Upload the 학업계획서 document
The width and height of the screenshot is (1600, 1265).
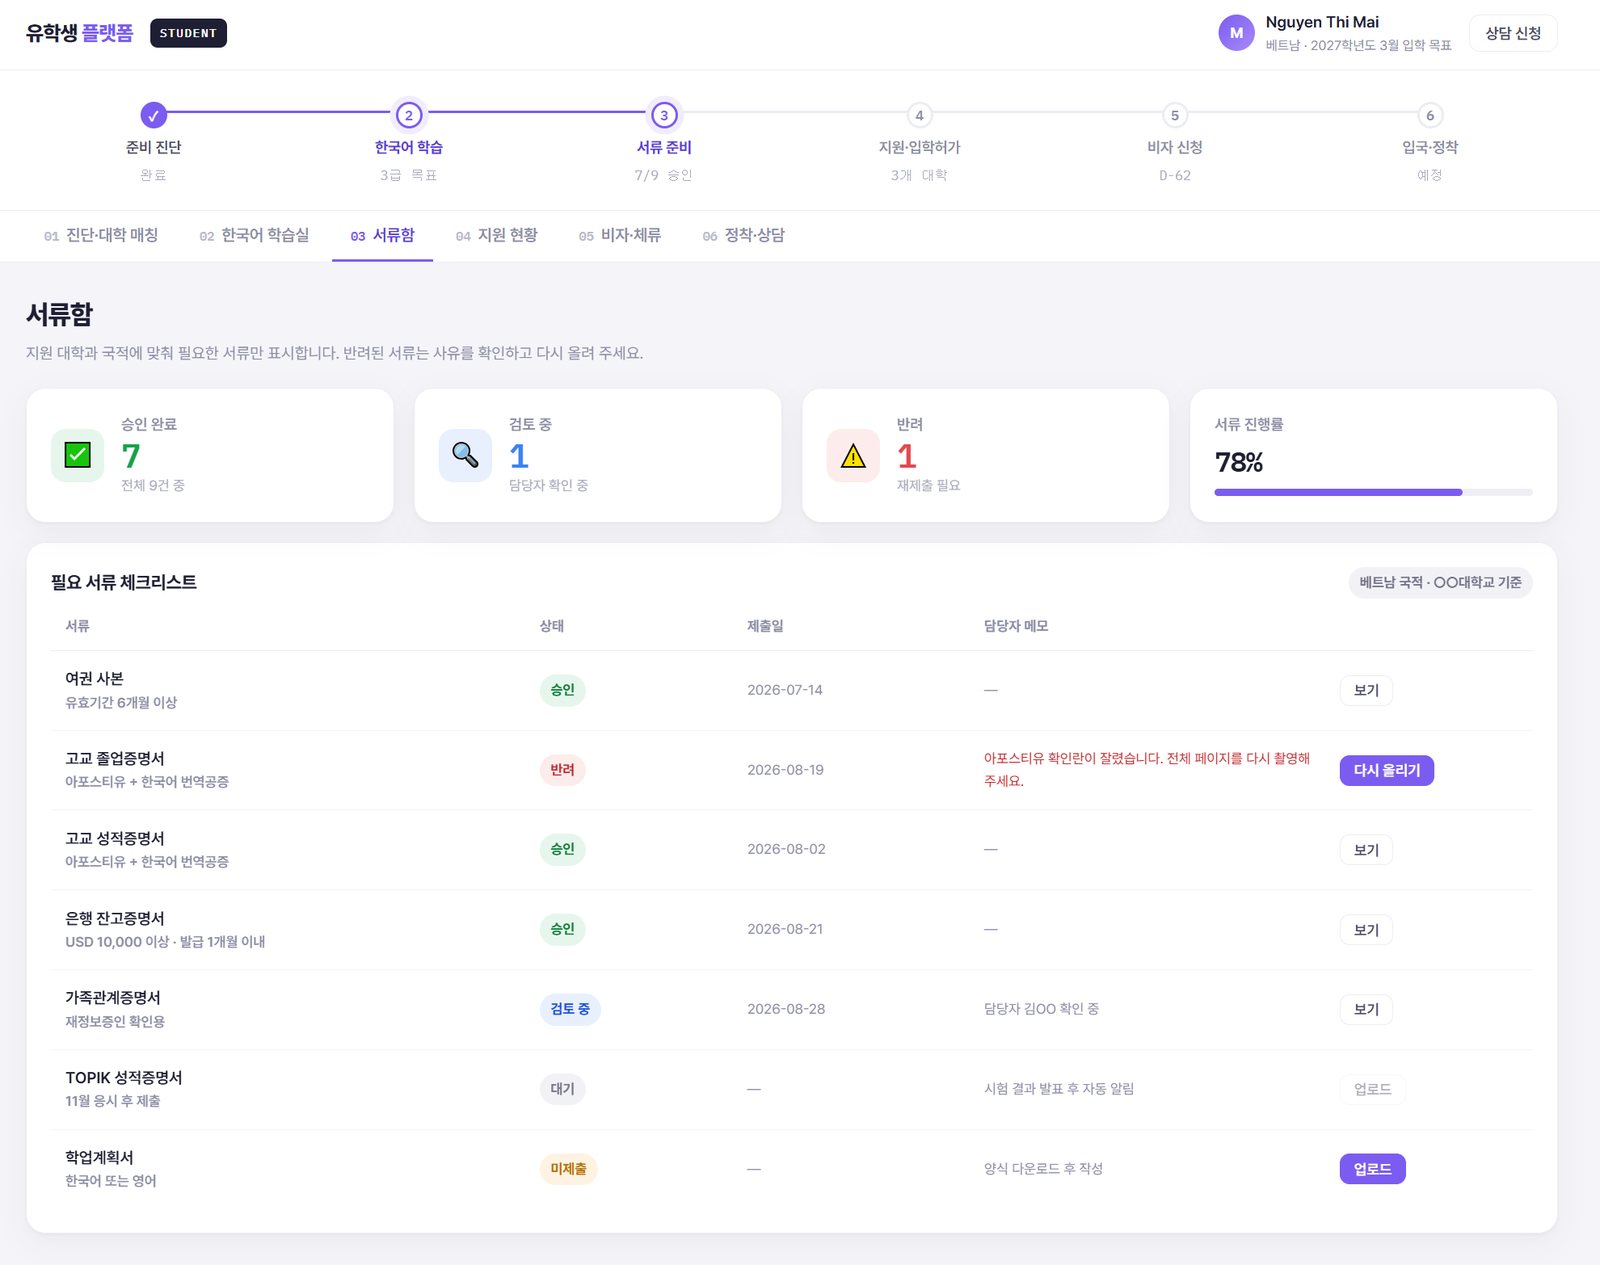[1372, 1169]
